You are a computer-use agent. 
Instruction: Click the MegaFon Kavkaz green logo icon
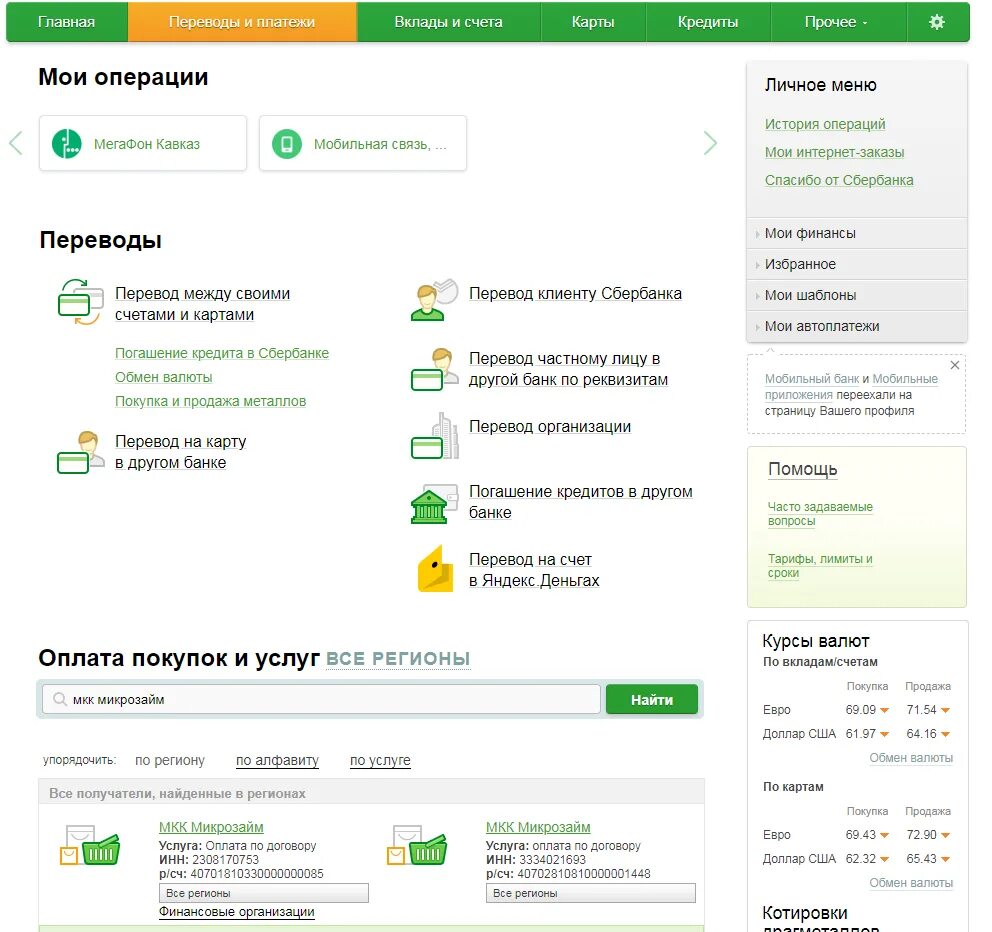66,144
